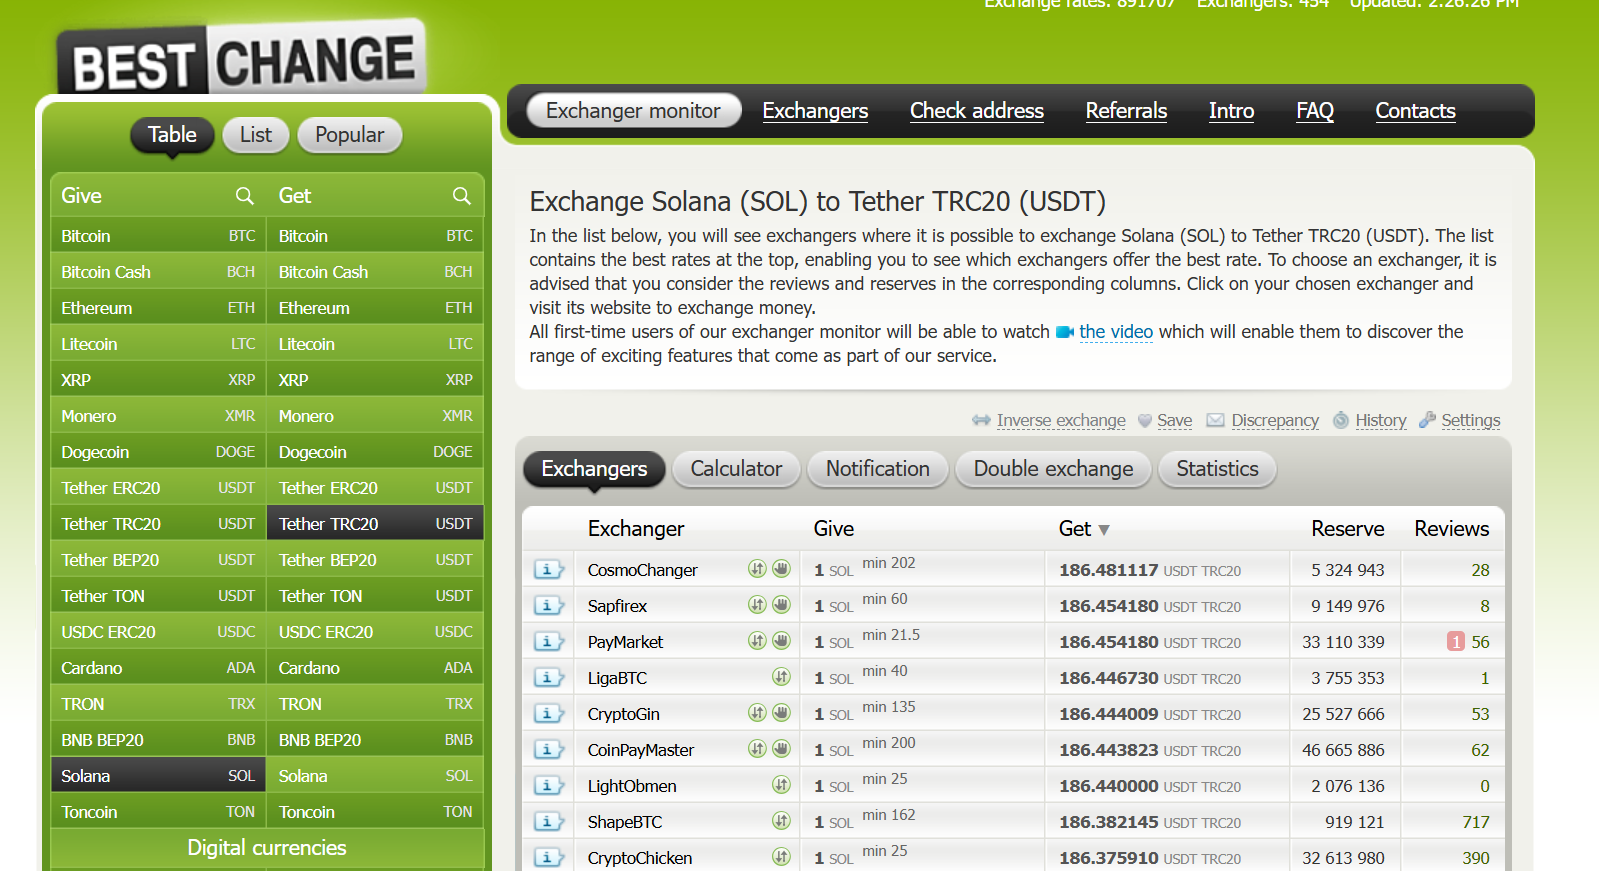Sort by the Get column arrow
The height and width of the screenshot is (871, 1599).
1104,530
